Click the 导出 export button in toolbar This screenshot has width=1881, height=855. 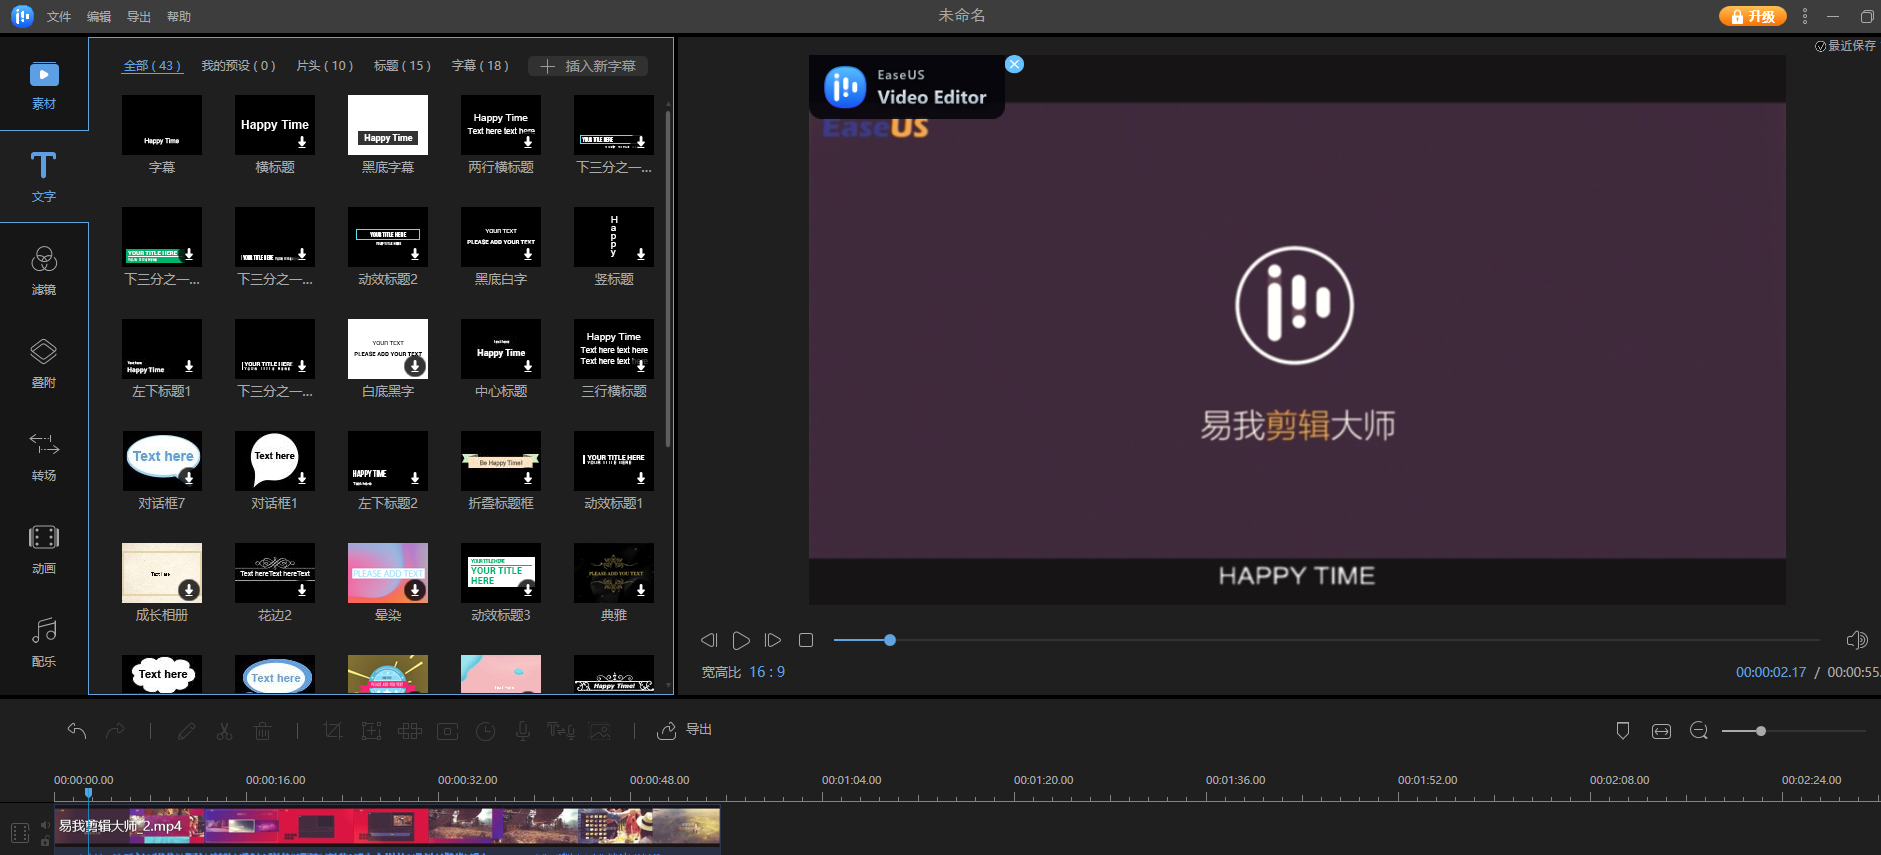click(685, 731)
